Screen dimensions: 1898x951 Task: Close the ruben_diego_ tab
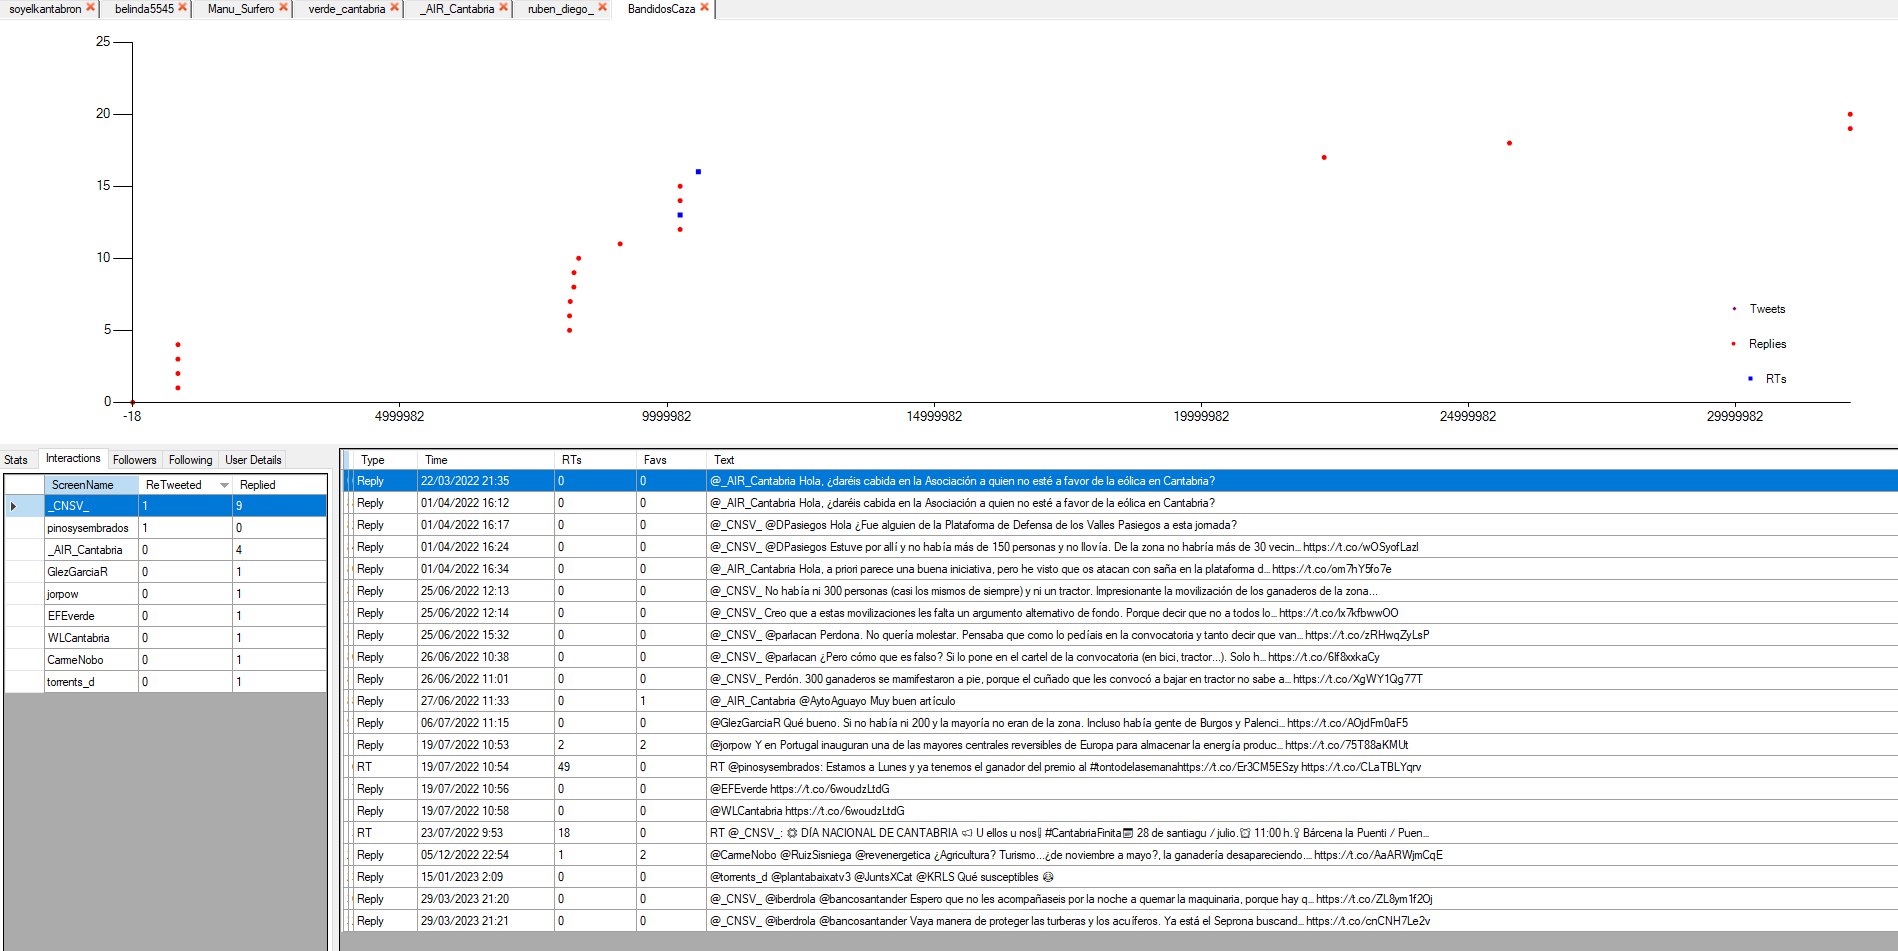[x=602, y=8]
